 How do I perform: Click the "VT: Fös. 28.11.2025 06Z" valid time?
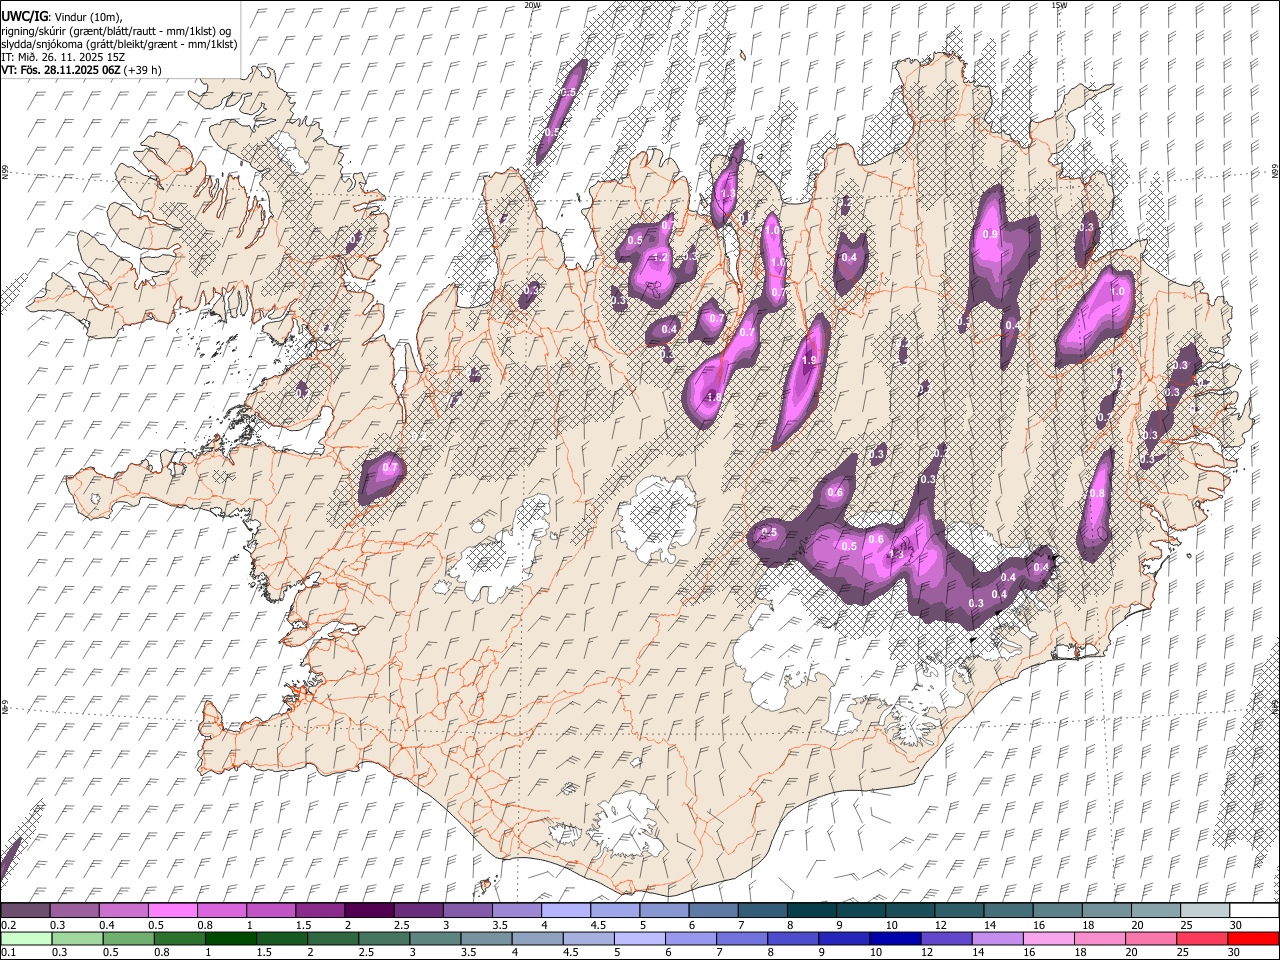(61, 70)
